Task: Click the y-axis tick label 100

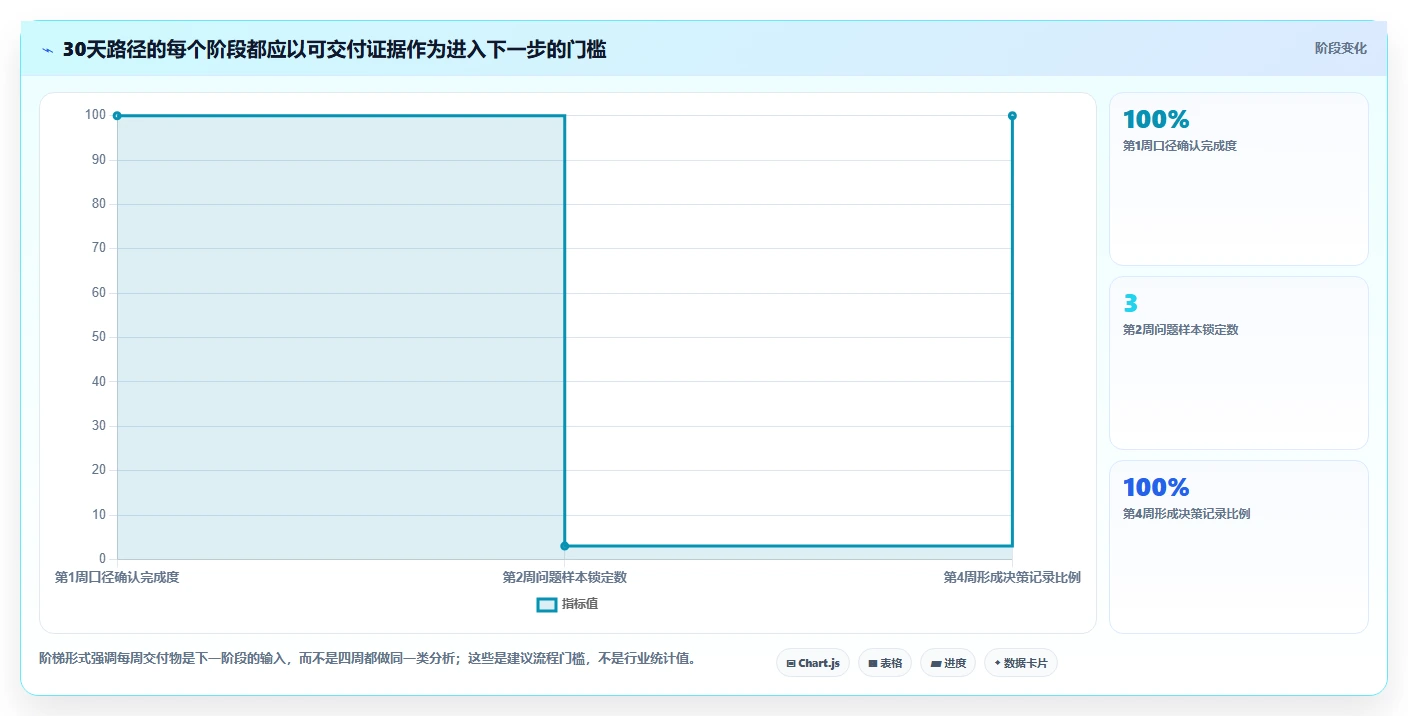Action: pos(95,115)
